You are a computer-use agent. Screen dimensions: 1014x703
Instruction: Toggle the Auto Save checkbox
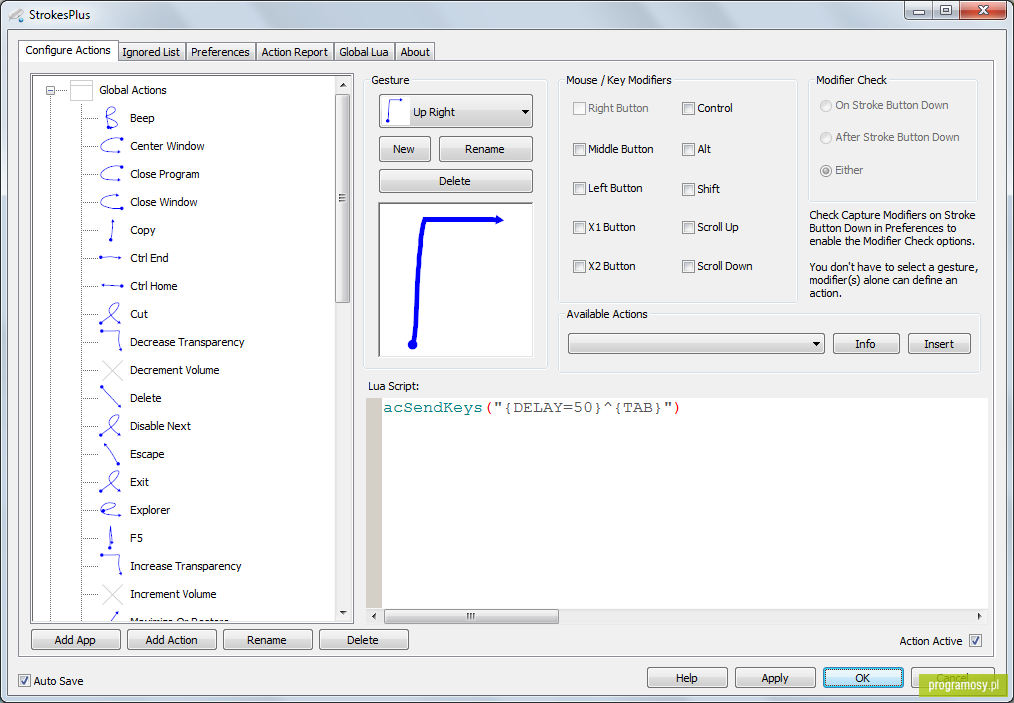point(24,680)
